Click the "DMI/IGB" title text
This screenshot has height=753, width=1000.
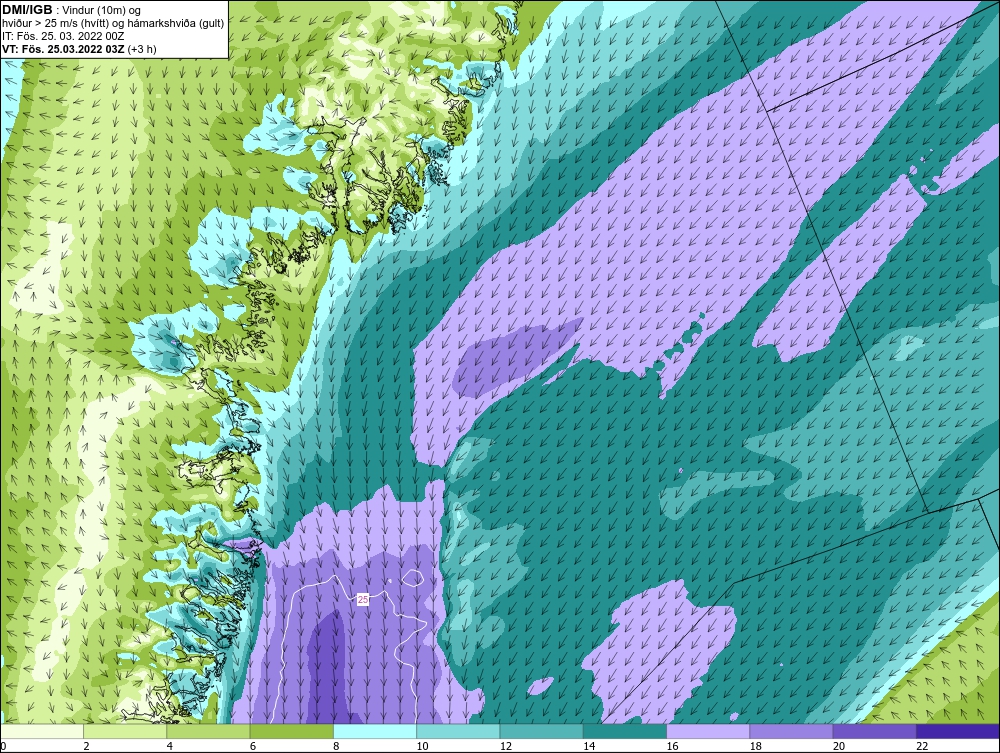pos(27,10)
